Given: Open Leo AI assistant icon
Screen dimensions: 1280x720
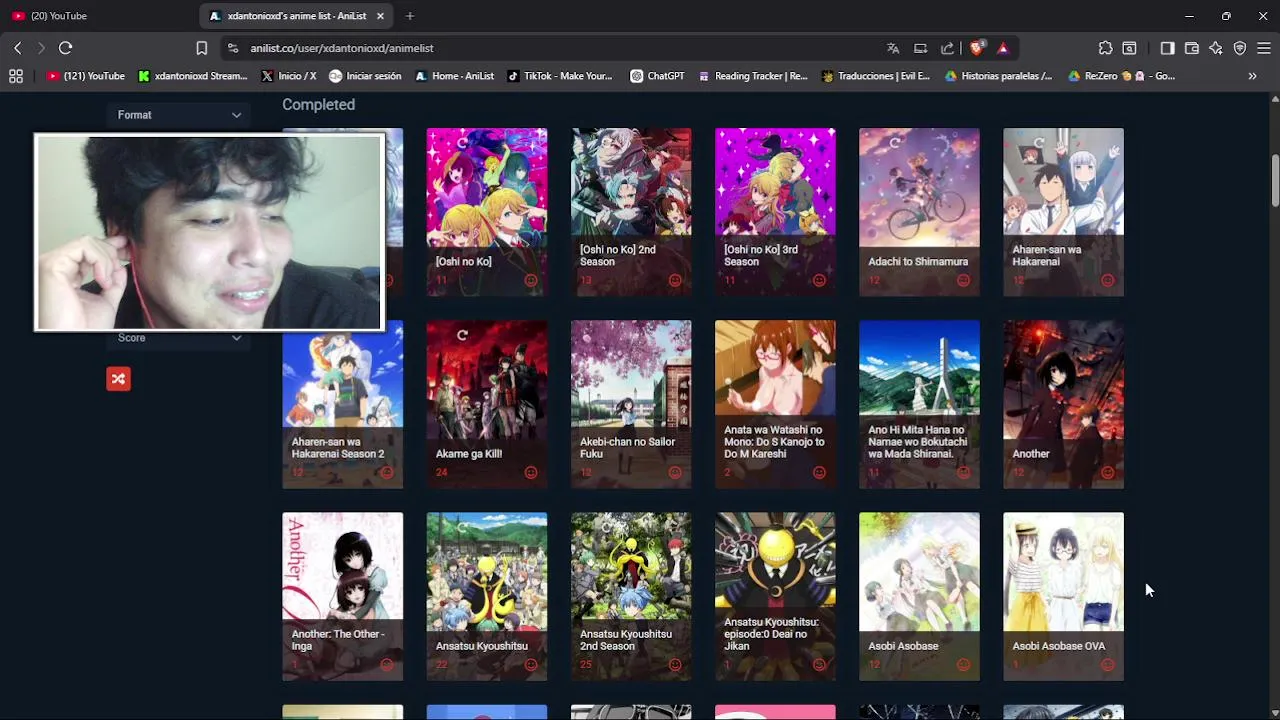Looking at the screenshot, I should point(1216,48).
